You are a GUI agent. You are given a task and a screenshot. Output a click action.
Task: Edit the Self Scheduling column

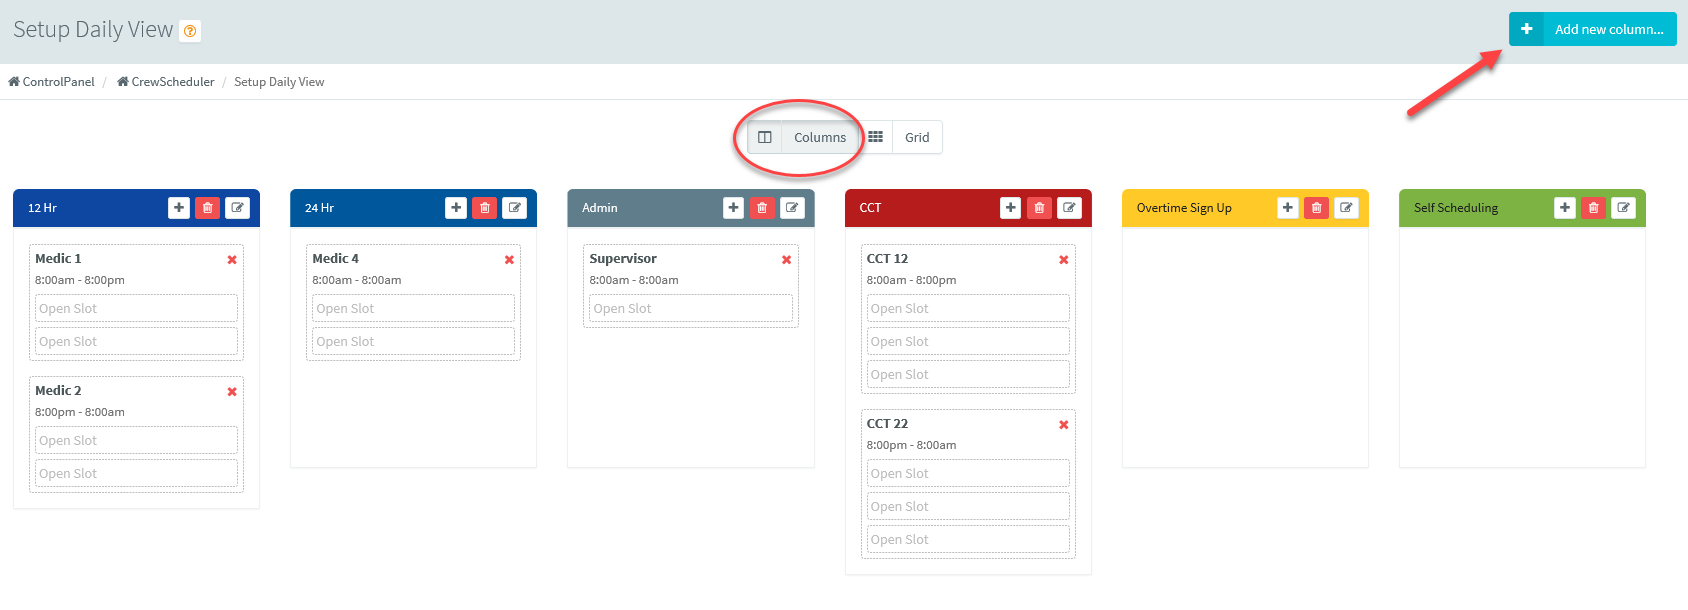pos(1623,207)
